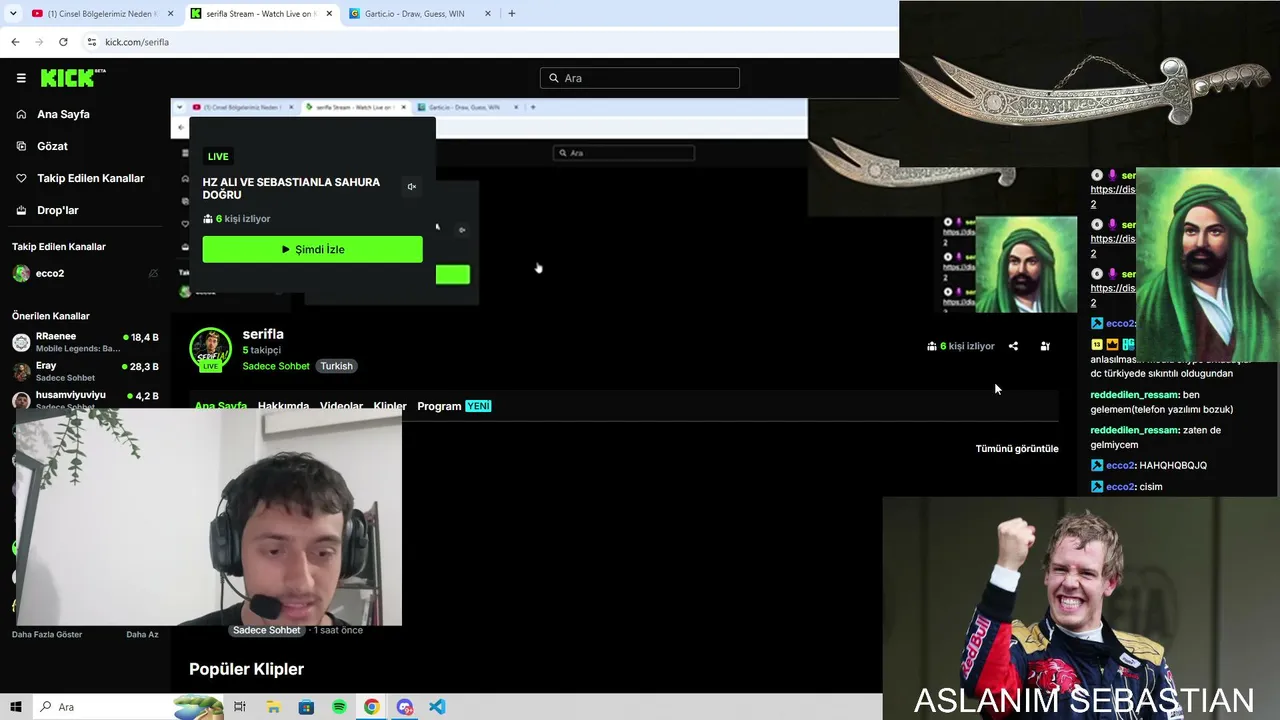Share the serifla channel via share icon
The image size is (1280, 720).
(1013, 346)
